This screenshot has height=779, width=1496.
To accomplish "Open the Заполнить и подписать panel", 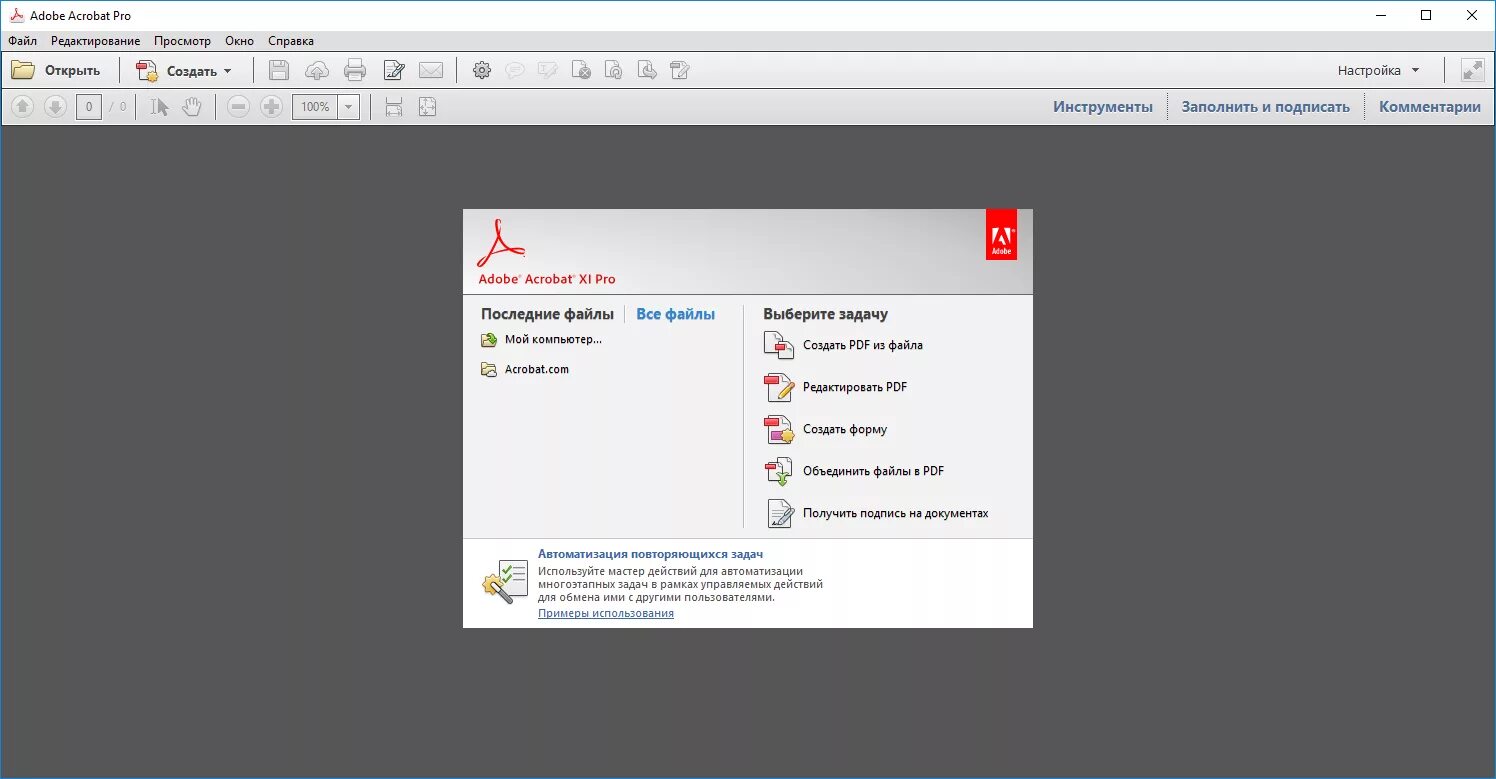I will tap(1266, 107).
